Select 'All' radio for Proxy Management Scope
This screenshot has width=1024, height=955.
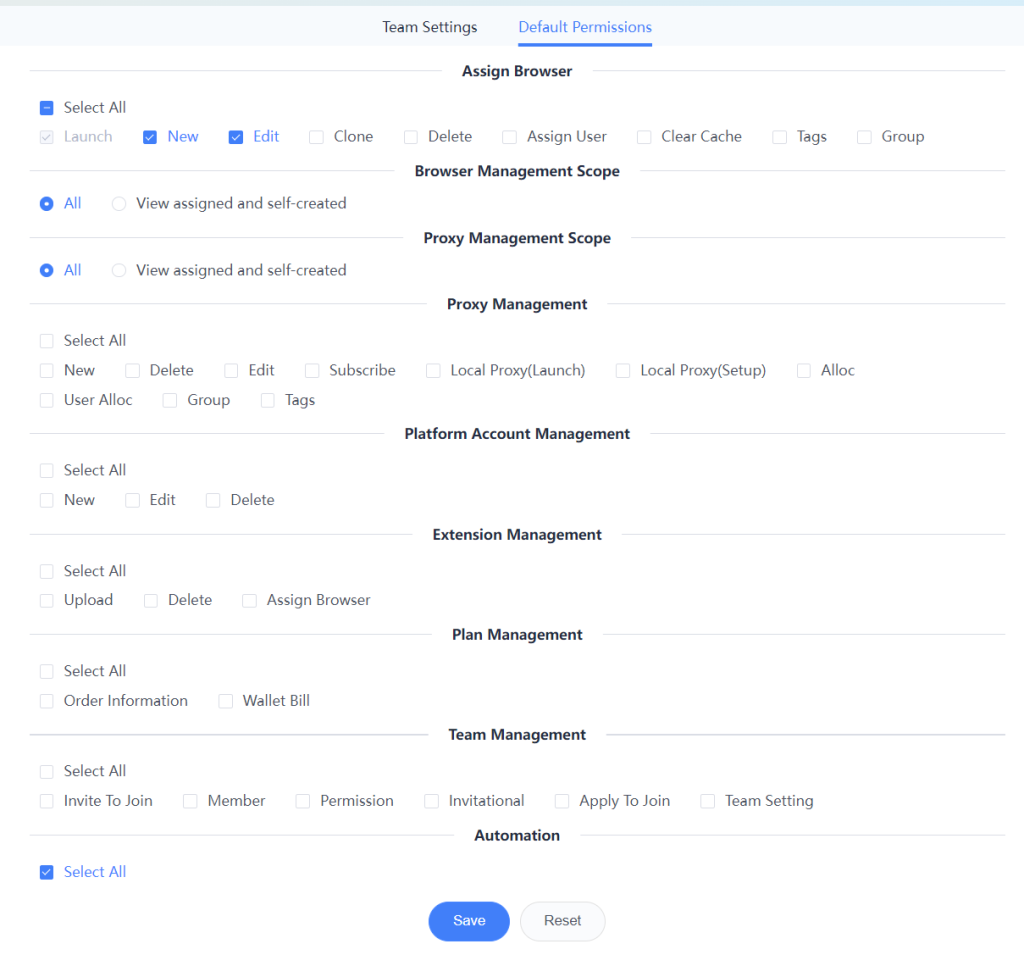click(47, 271)
